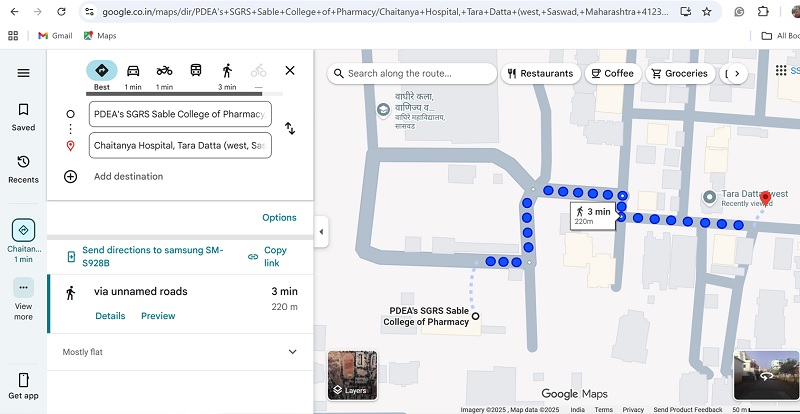The image size is (800, 414).
Task: Click the Groceries category chip
Action: coord(679,73)
